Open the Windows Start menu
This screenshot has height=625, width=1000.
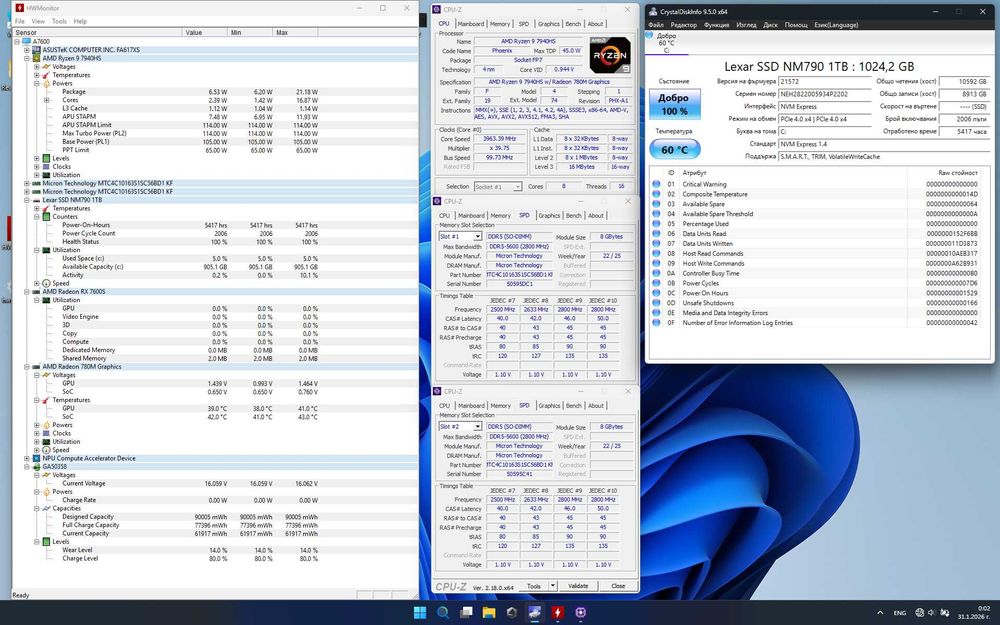tap(420, 613)
